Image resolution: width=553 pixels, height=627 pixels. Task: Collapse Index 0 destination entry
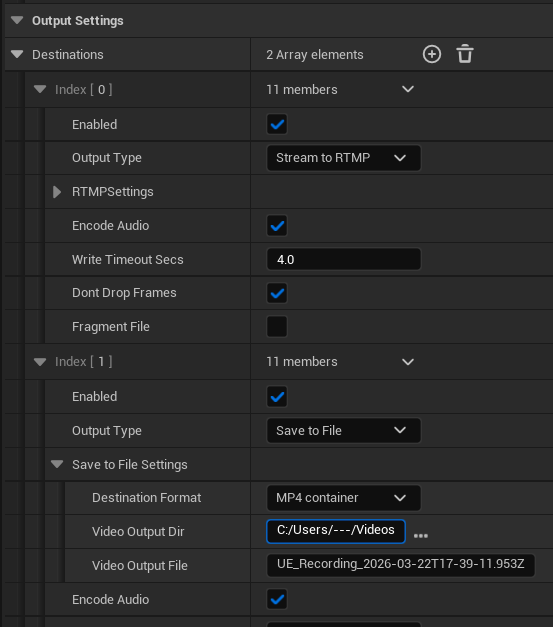tap(40, 89)
